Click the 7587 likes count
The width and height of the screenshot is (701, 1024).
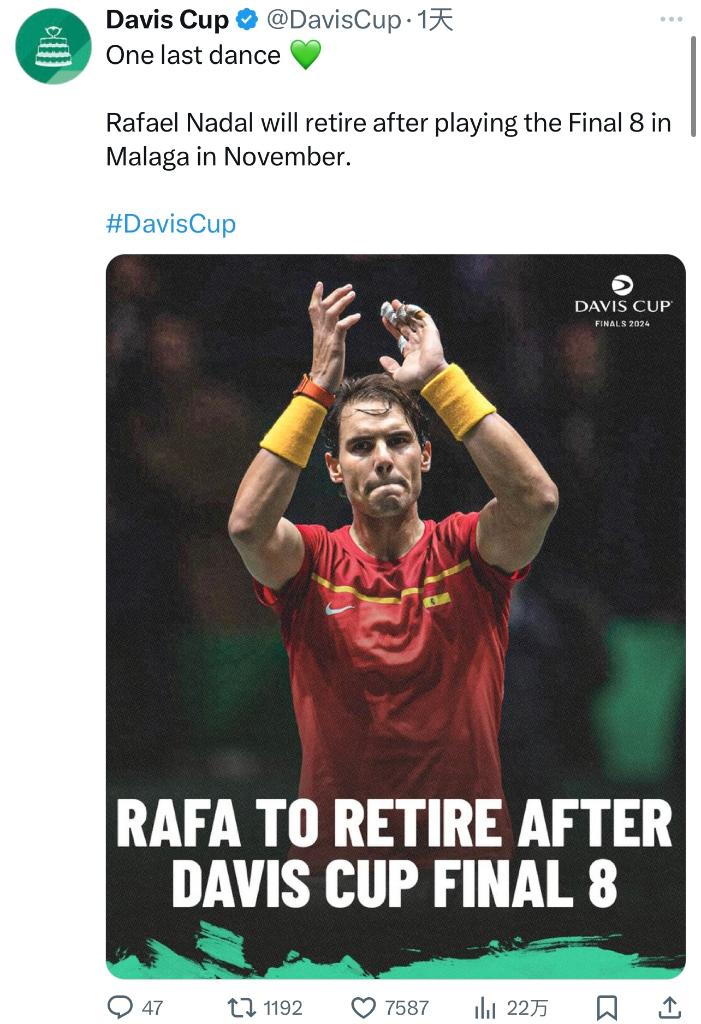(x=406, y=1007)
